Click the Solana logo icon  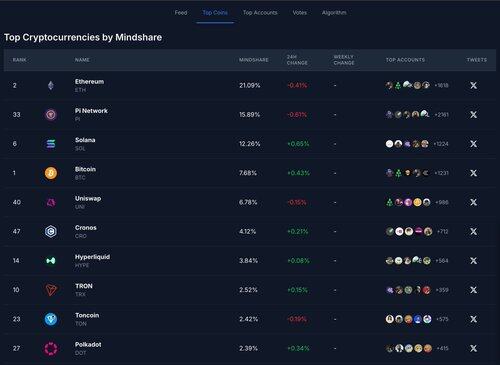pyautogui.click(x=51, y=144)
